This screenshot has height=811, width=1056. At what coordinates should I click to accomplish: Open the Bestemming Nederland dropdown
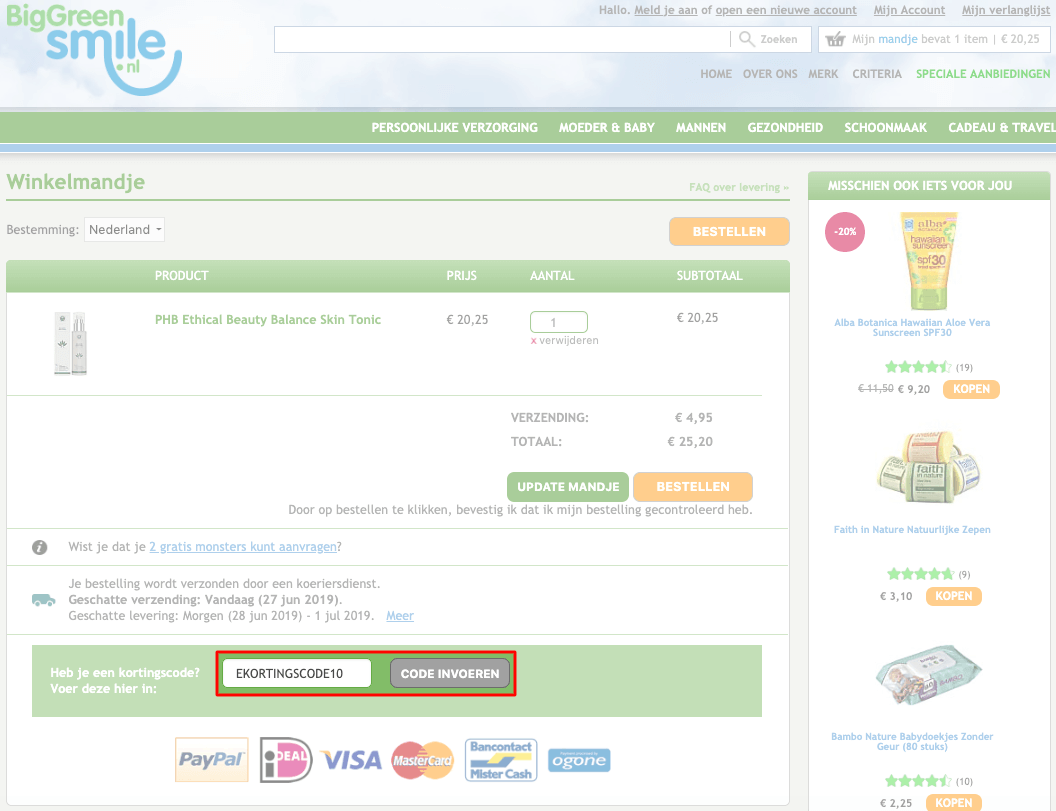(125, 230)
